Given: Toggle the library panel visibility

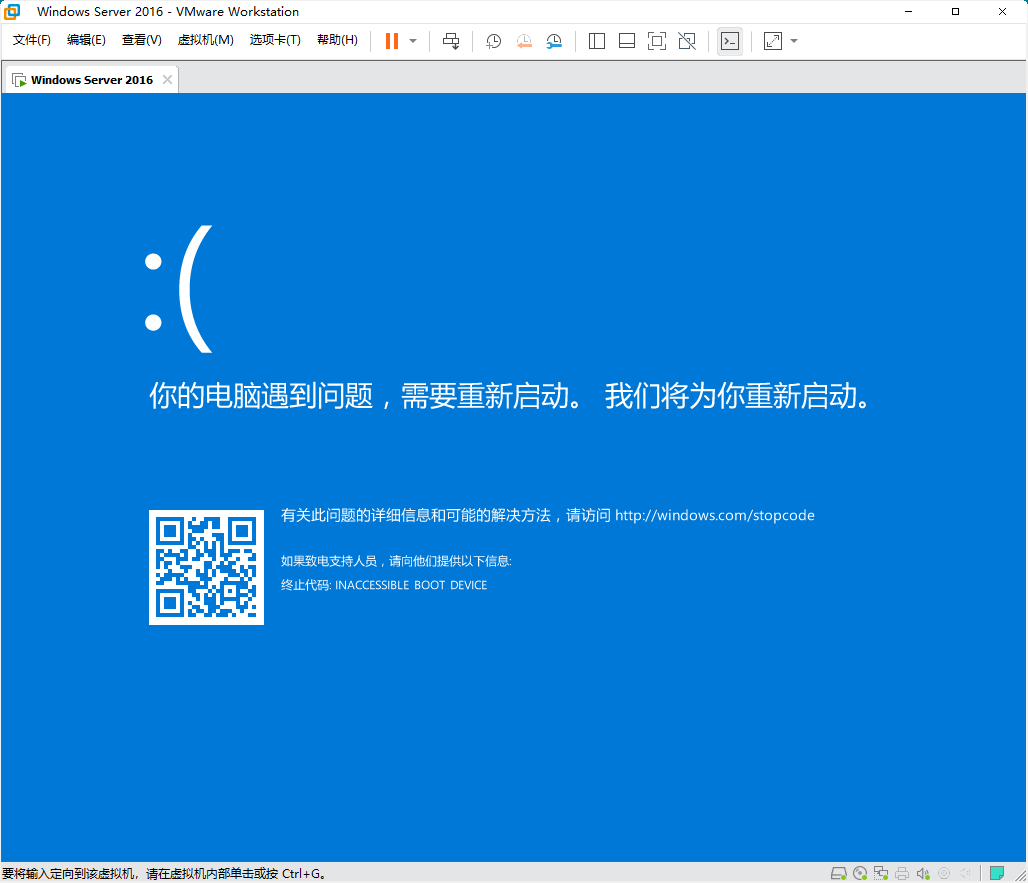Looking at the screenshot, I should (596, 41).
